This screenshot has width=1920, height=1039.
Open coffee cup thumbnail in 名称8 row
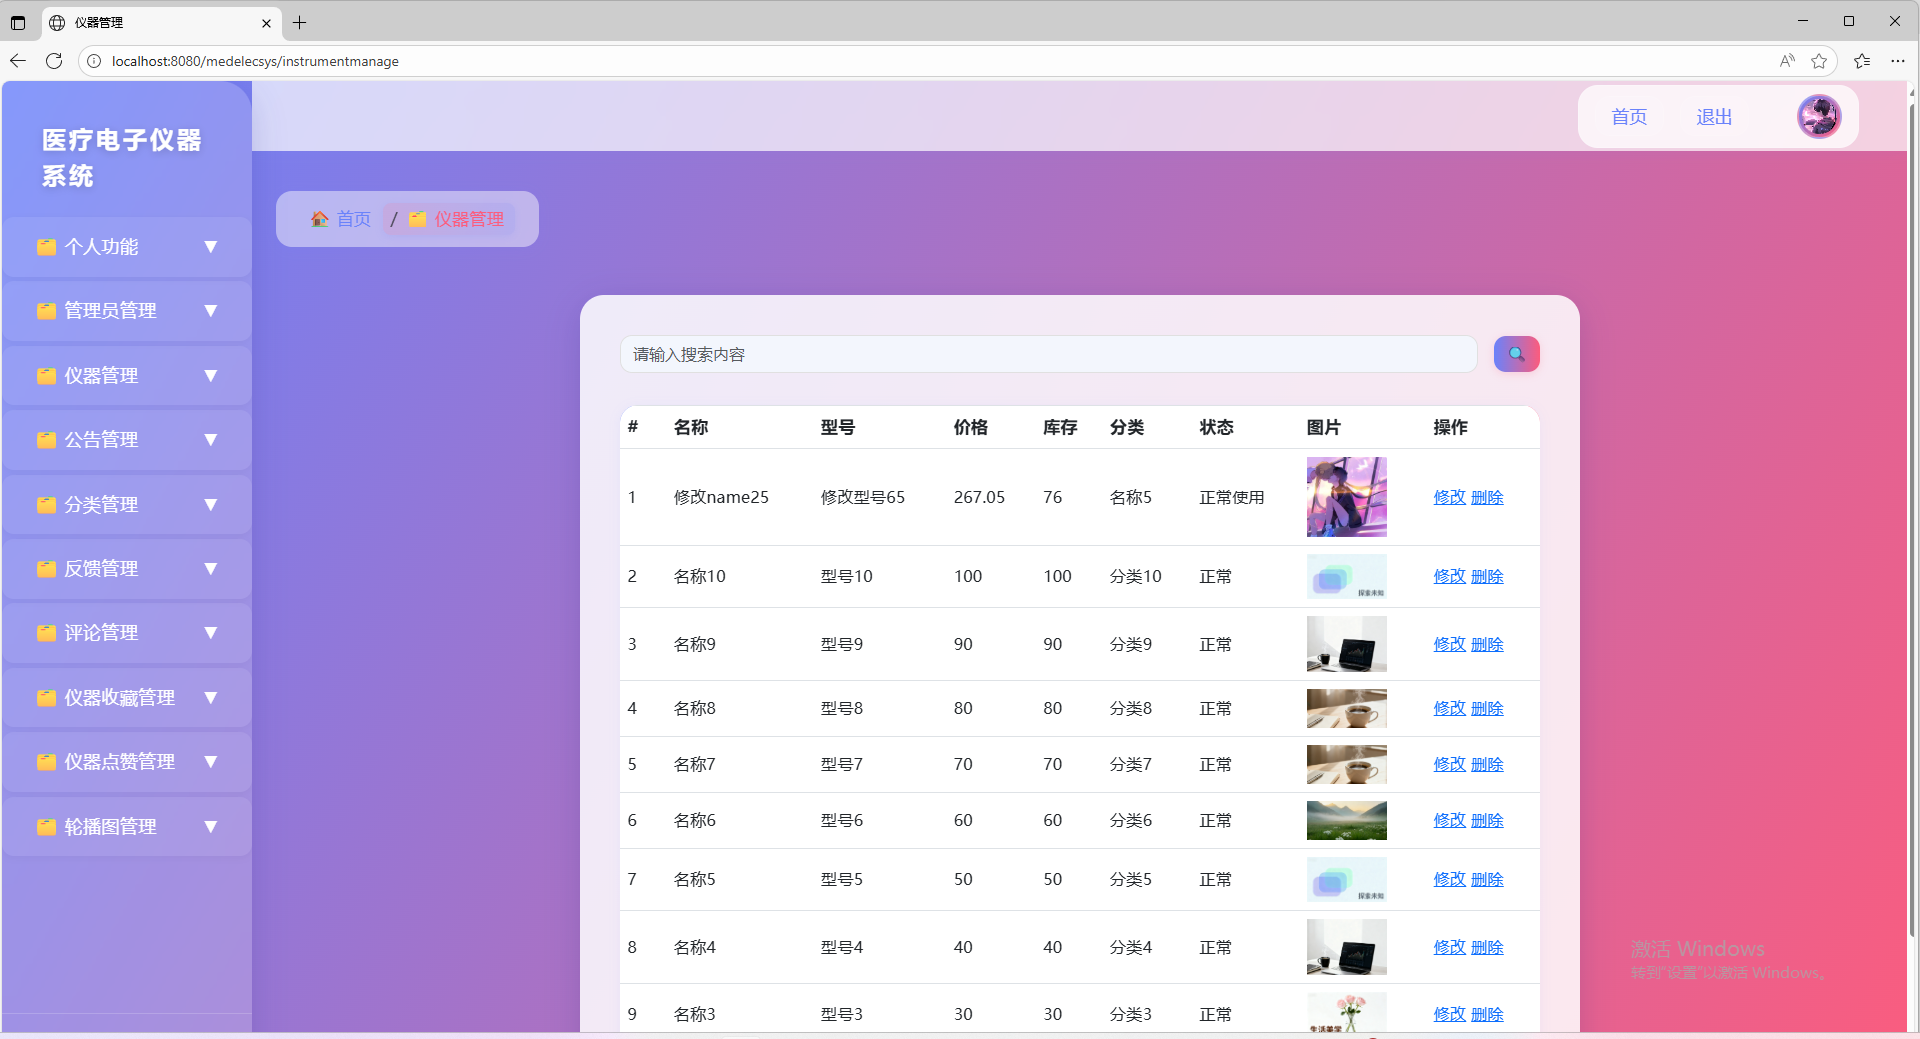1346,708
